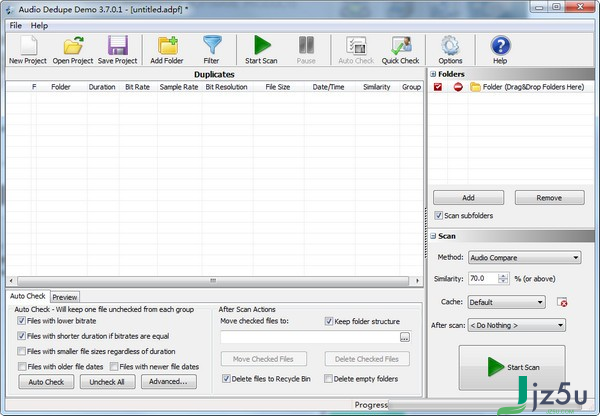Toggle Files with lower bitrate

tap(21, 321)
